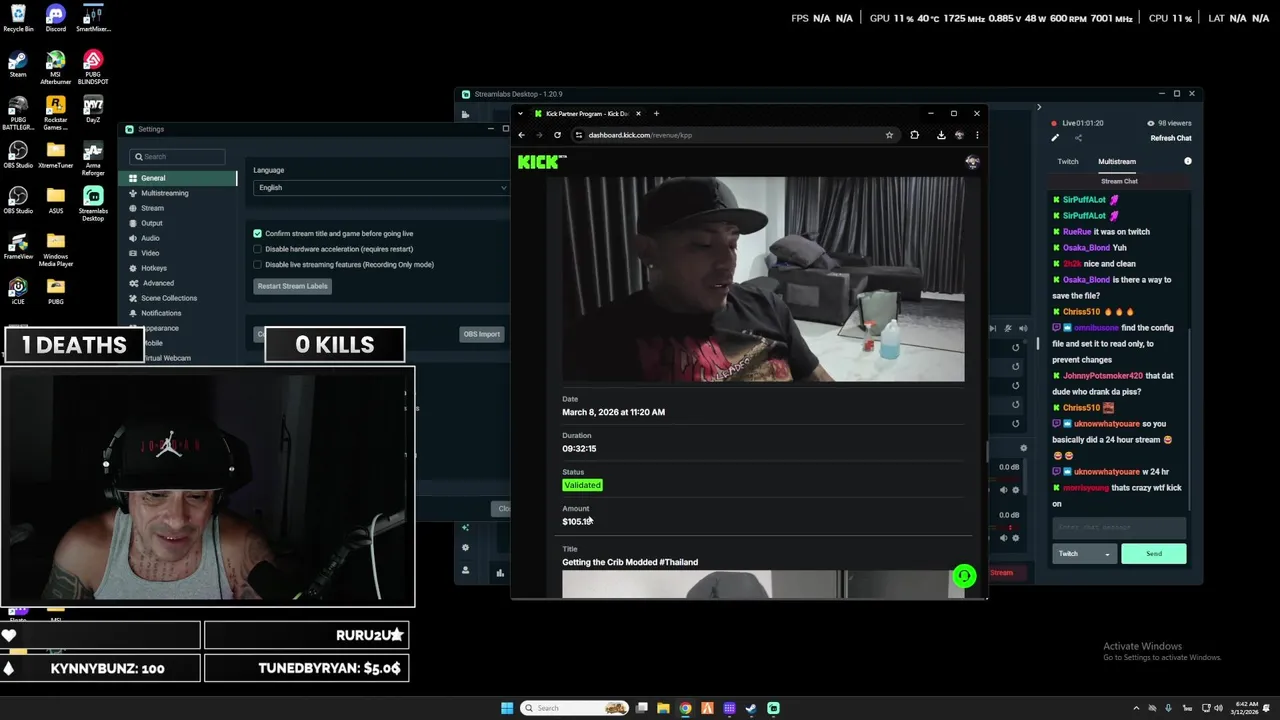Open a new browser tab with plus

click(x=656, y=113)
